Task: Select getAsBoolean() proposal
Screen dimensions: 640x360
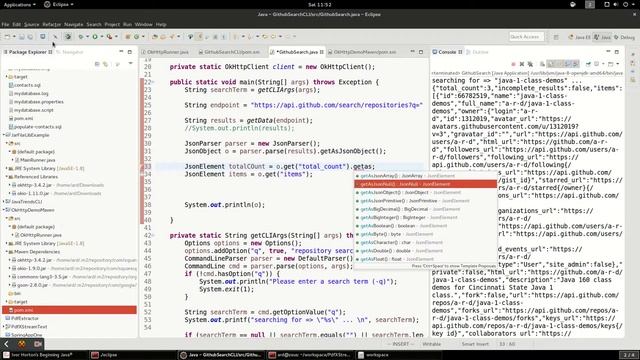Action: click(x=425, y=226)
